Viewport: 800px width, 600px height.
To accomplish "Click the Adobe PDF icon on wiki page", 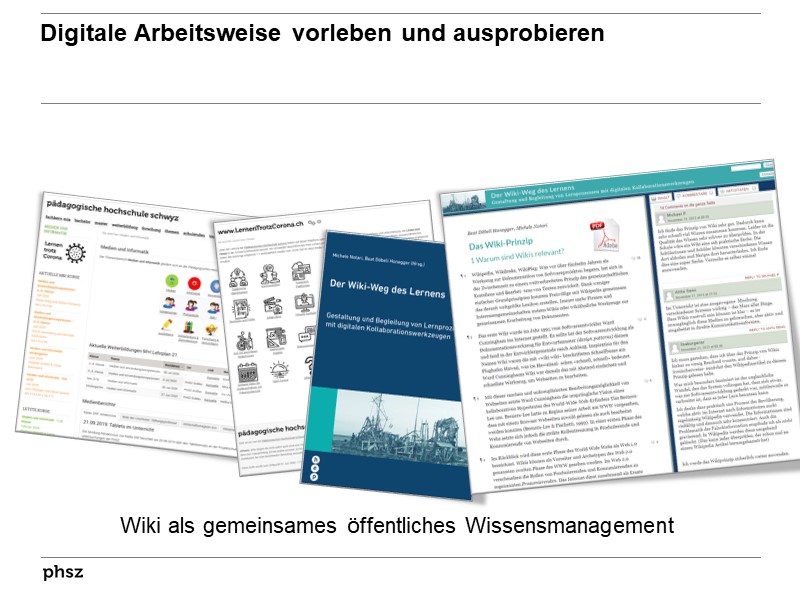I will 604,234.
